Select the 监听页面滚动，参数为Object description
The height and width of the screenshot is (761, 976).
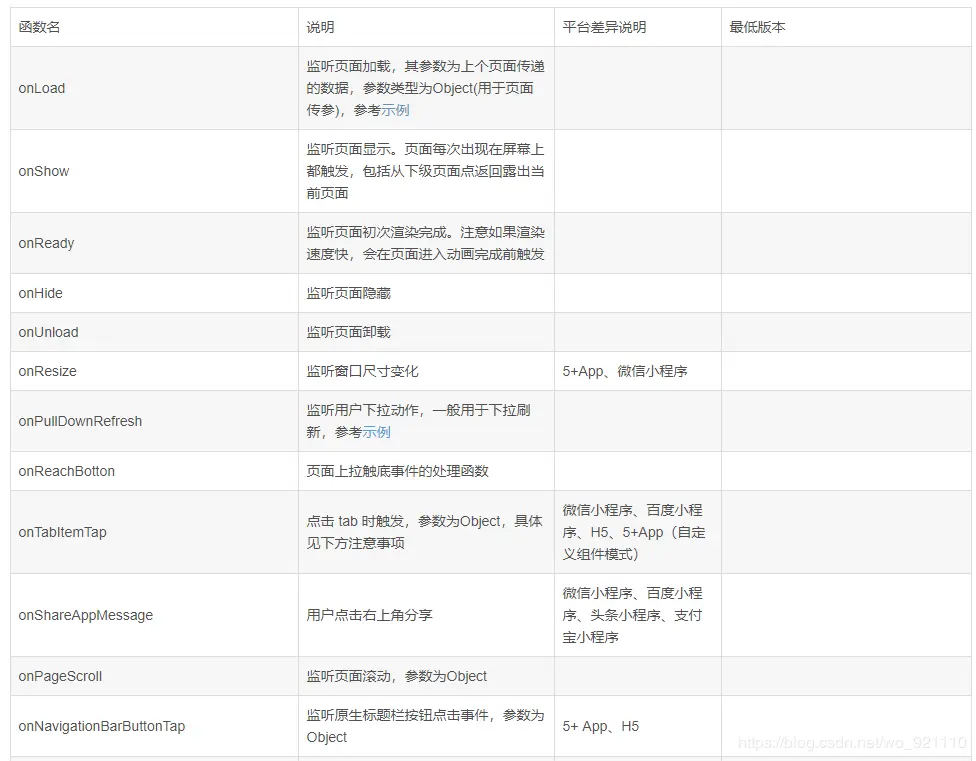[396, 676]
